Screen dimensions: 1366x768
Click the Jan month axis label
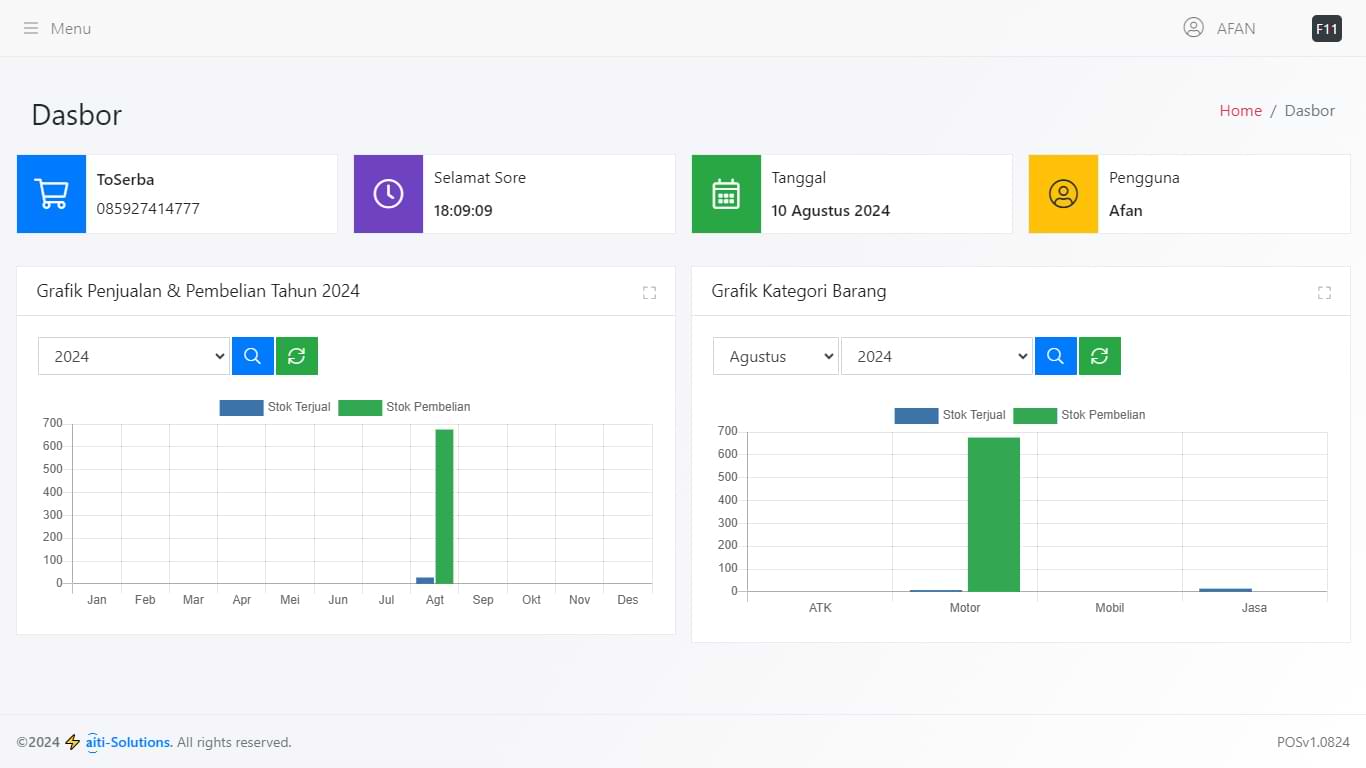(x=97, y=600)
